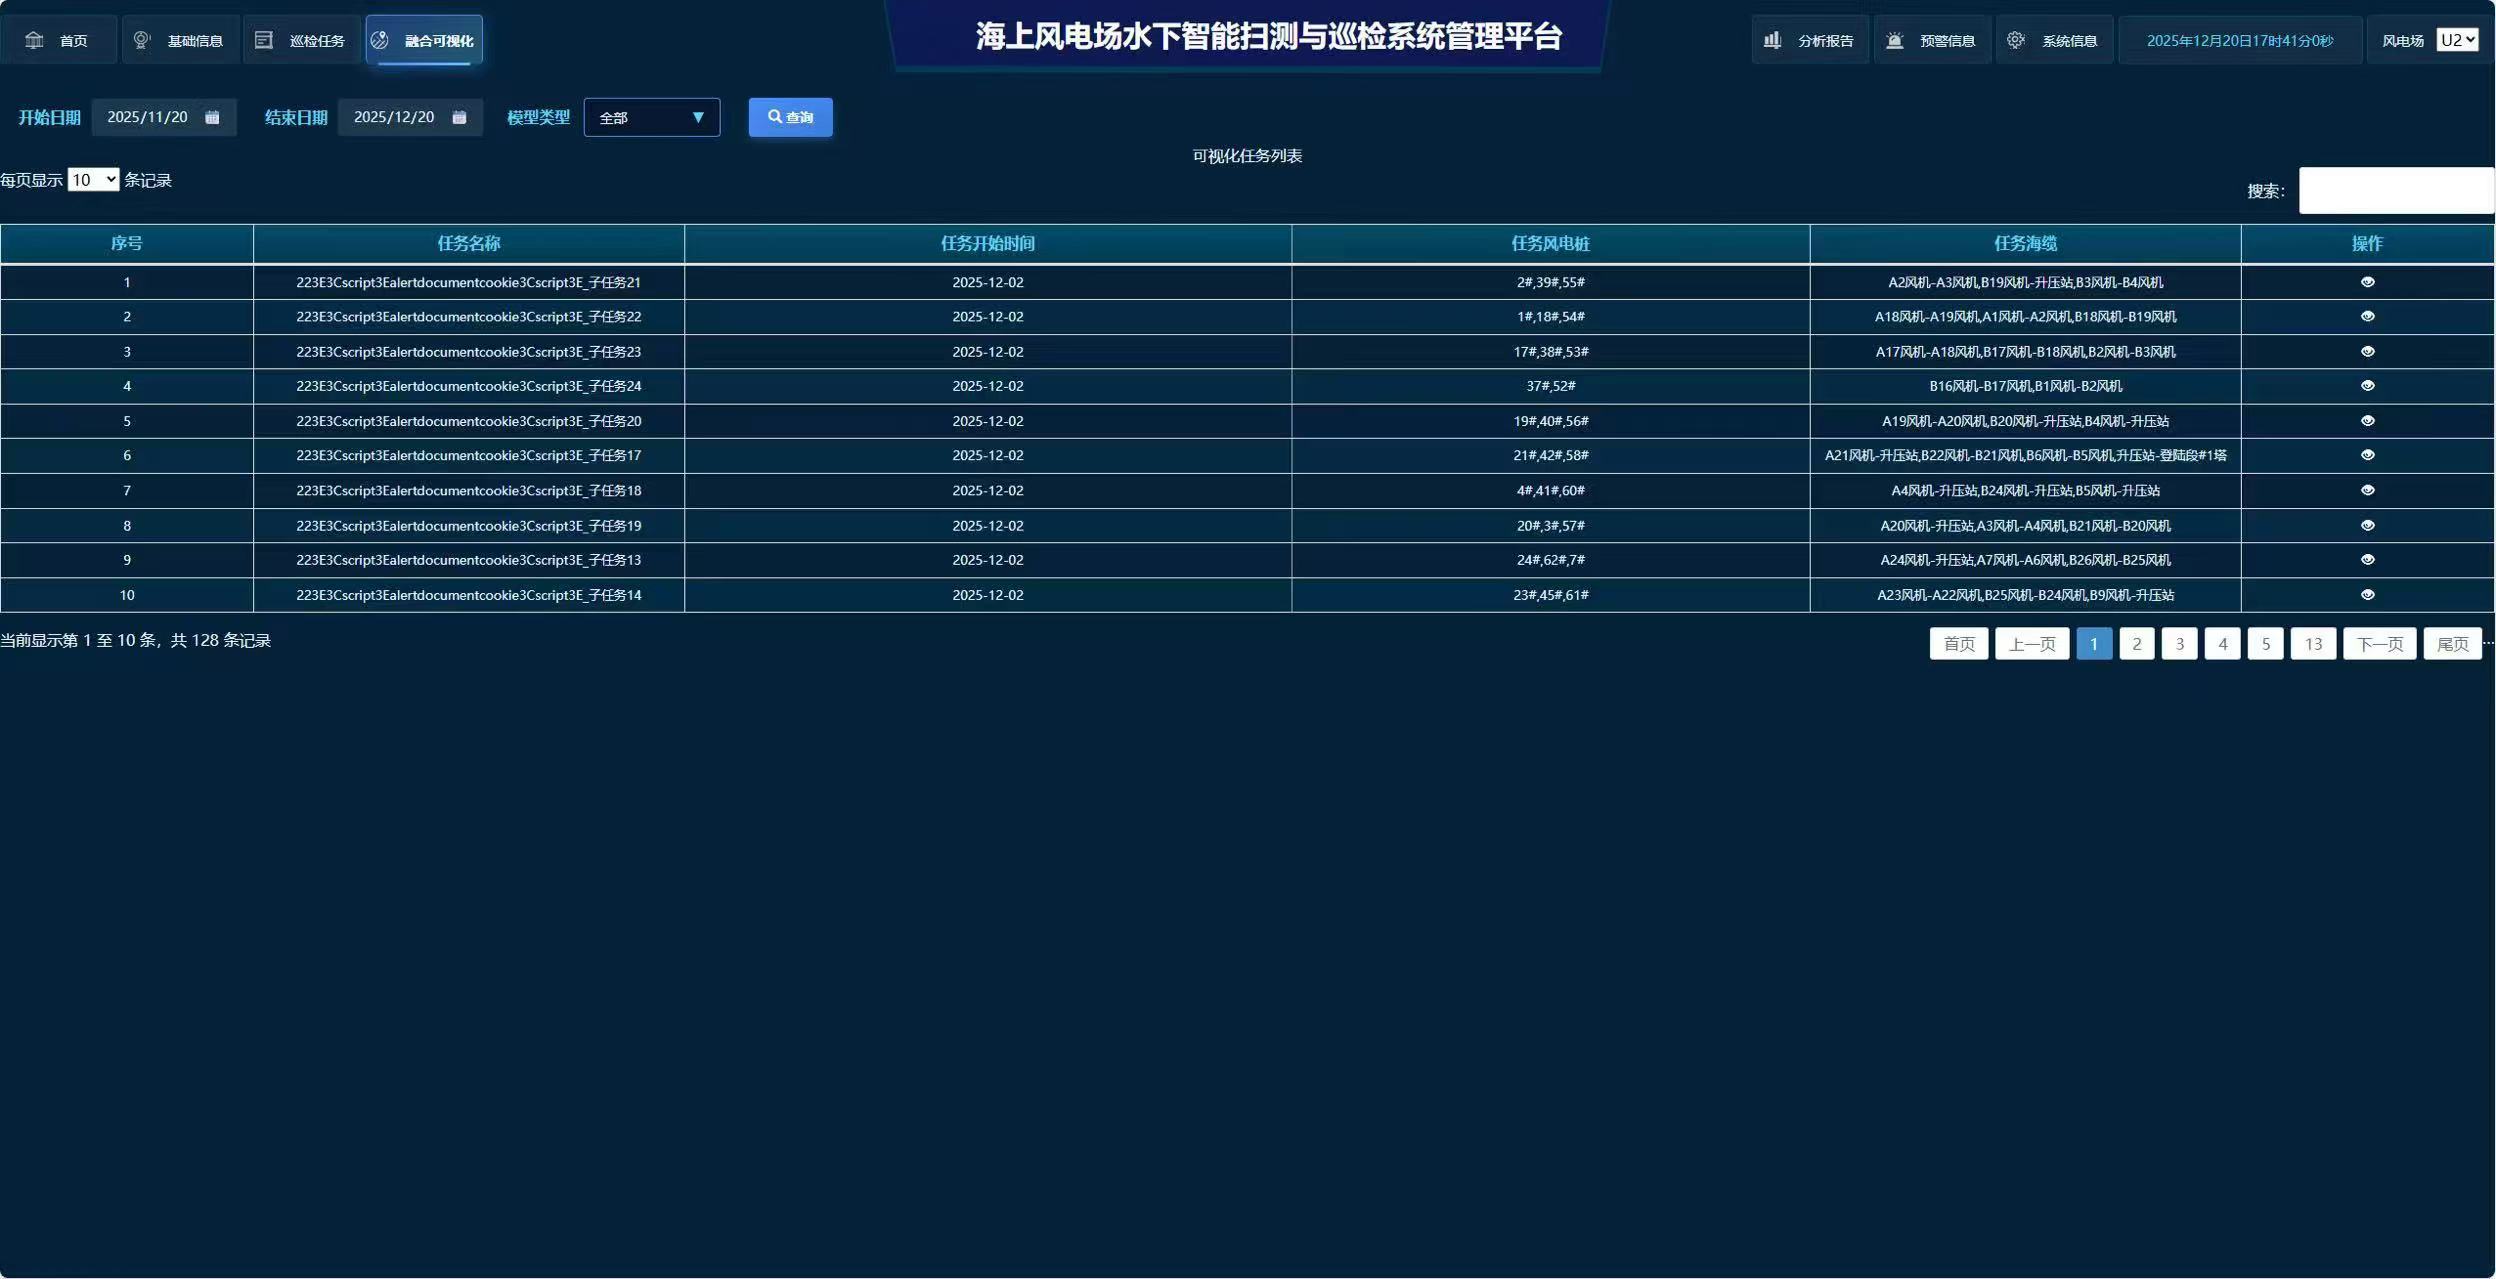
Task: Click the eye icon for row 10
Action: [x=2367, y=595]
